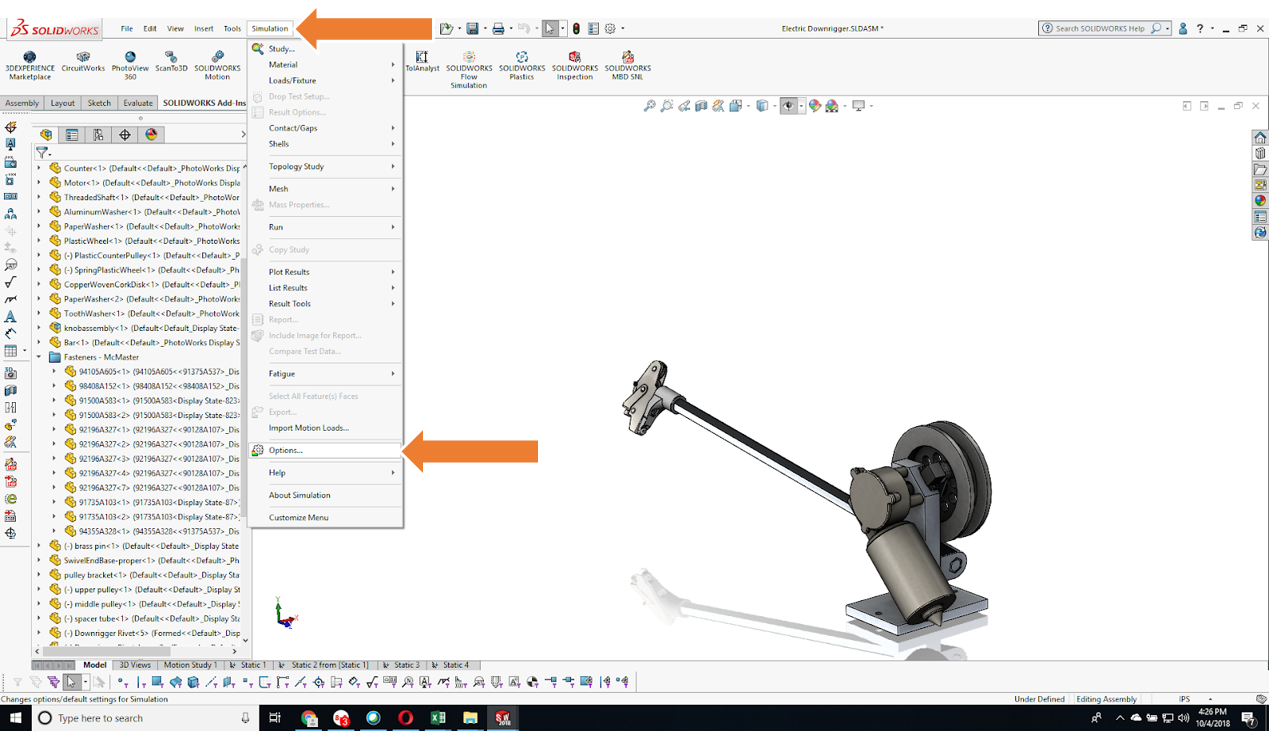Screen dimensions: 1269x731
Task: Open SOLIDWORKS Motion add-in
Action: coord(217,65)
